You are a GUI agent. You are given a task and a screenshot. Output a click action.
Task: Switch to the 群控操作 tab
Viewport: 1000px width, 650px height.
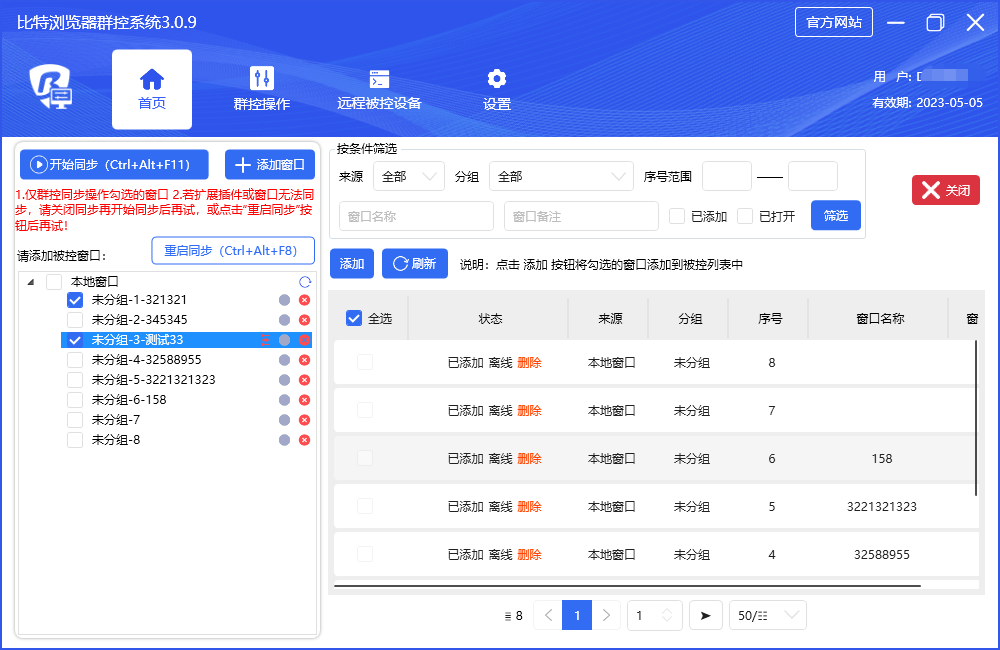262,88
